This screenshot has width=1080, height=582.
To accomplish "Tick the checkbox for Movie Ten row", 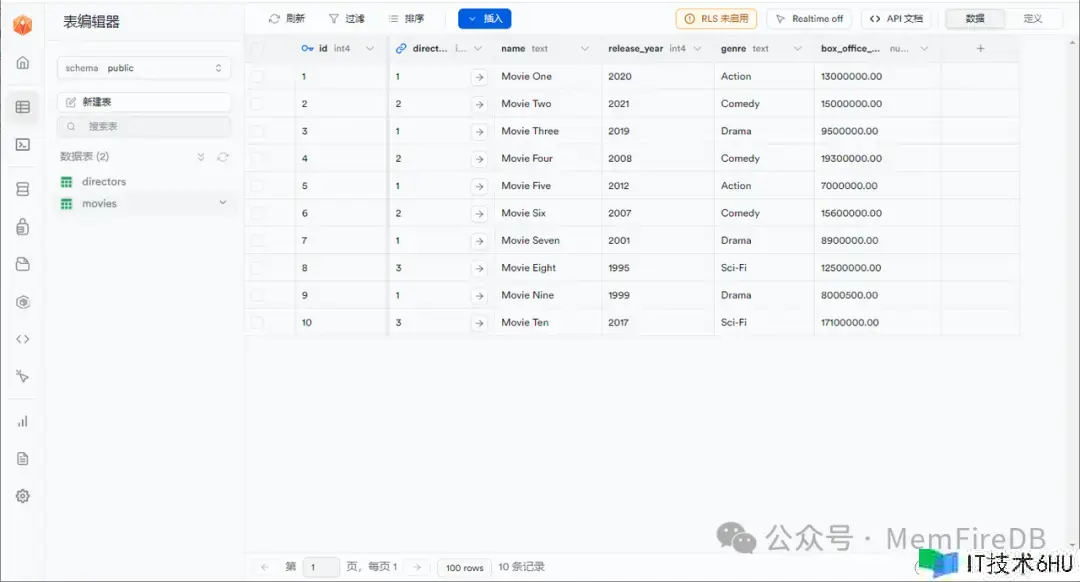I will (x=258, y=323).
